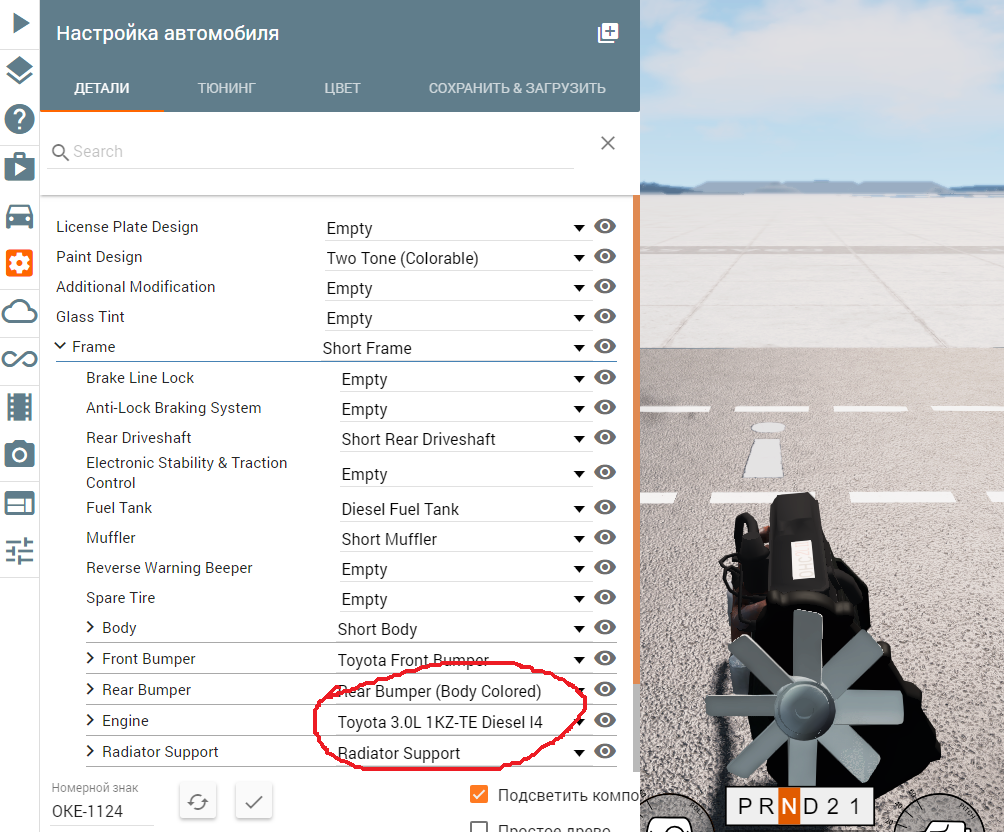Open the film strip icon in the sidebar
The height and width of the screenshot is (832, 1004).
[x=20, y=407]
